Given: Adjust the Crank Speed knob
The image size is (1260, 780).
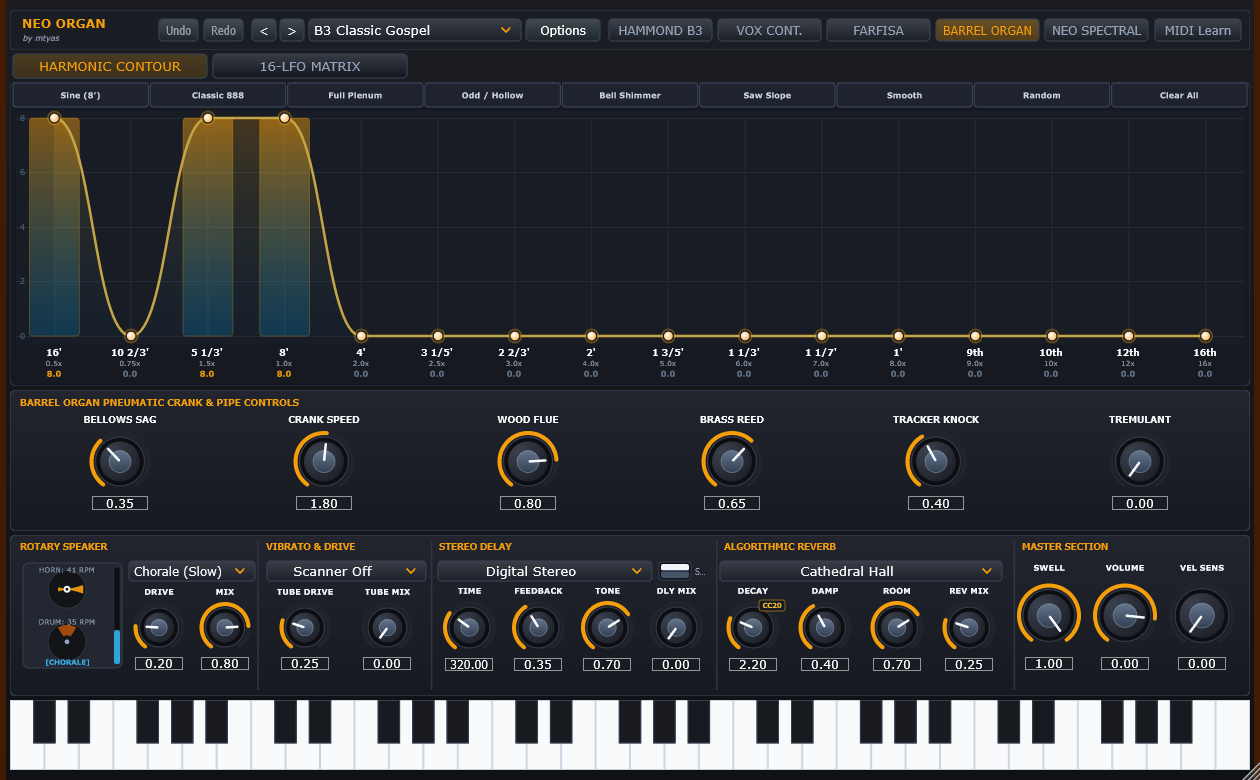Looking at the screenshot, I should click(324, 462).
